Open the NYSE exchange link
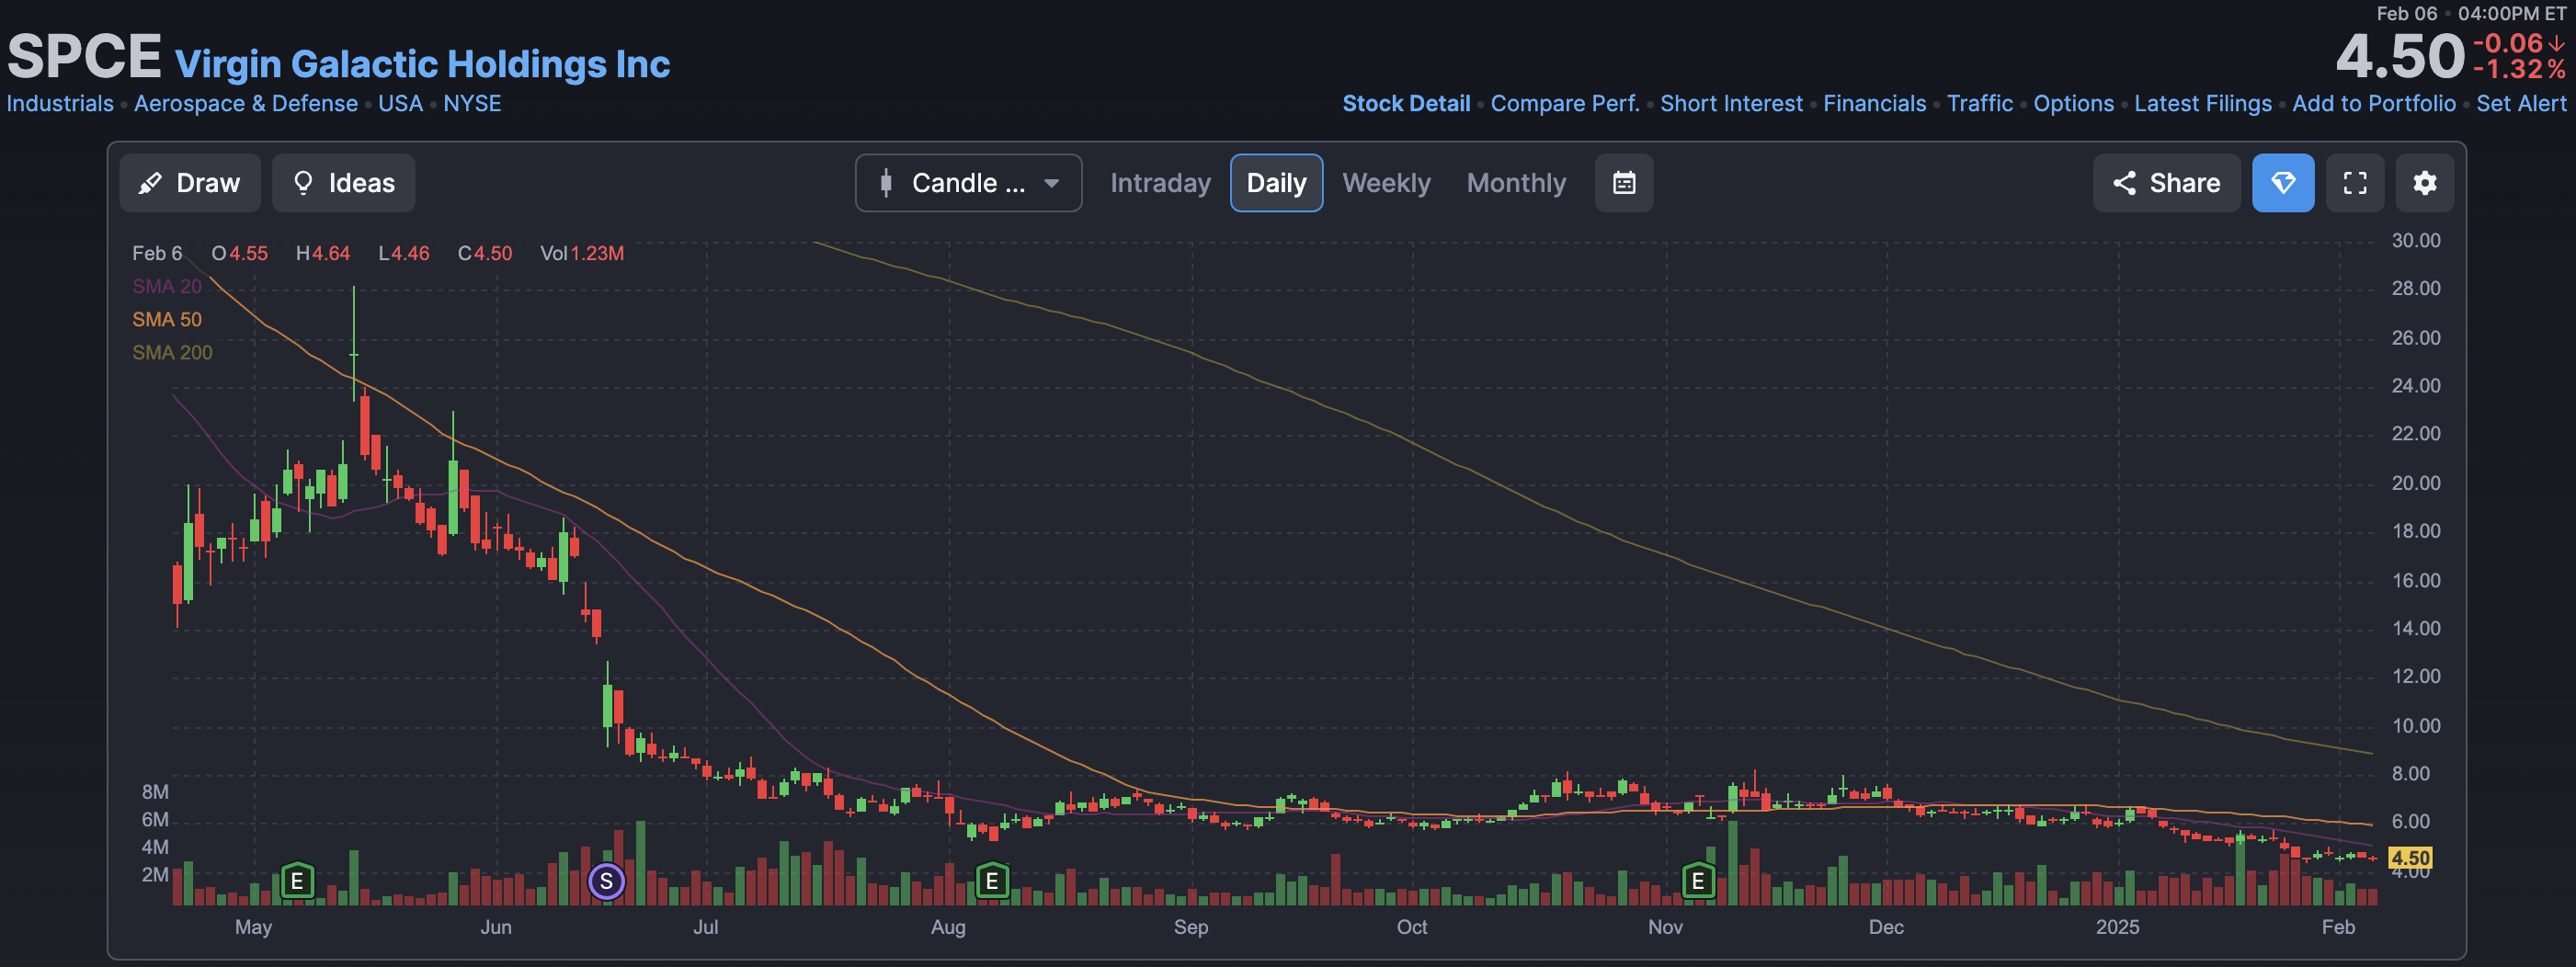 click(472, 104)
